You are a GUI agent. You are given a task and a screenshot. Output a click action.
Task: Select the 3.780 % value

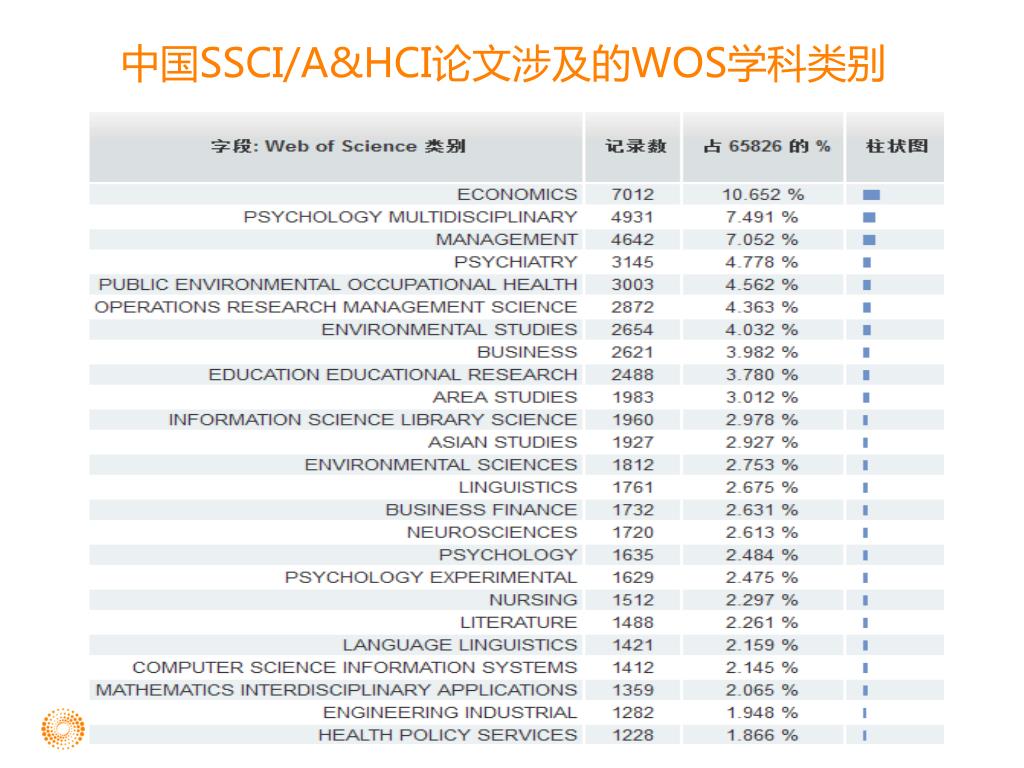tap(762, 375)
